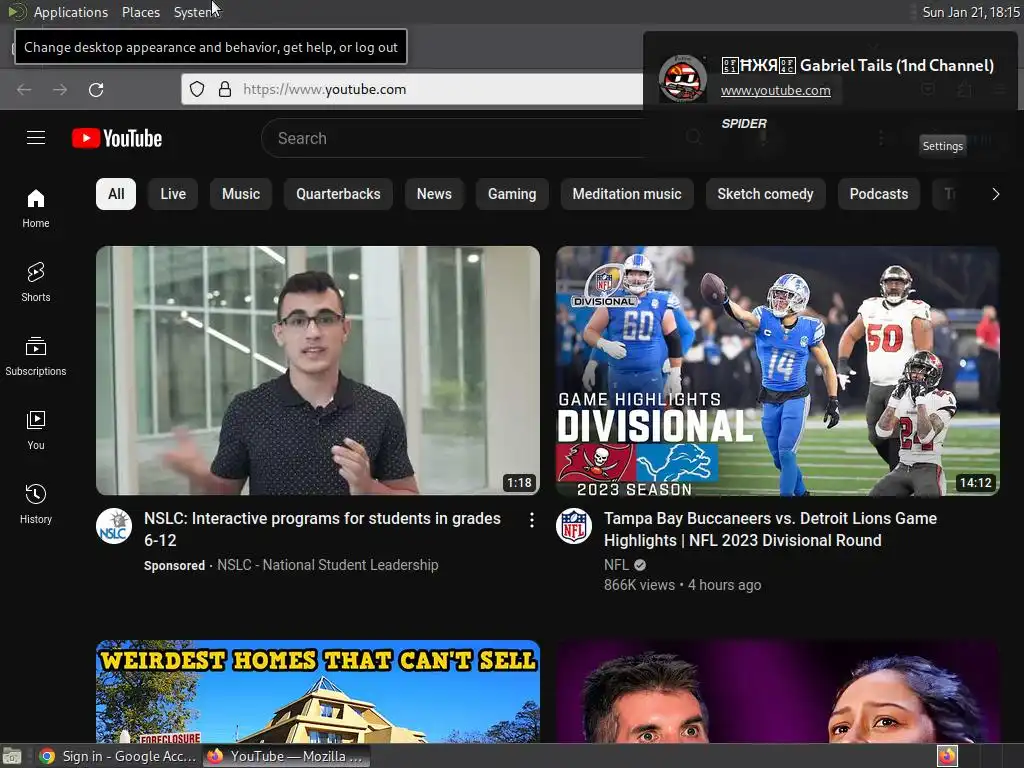Reload the page with the refresh icon
This screenshot has height=768, width=1024.
(96, 89)
